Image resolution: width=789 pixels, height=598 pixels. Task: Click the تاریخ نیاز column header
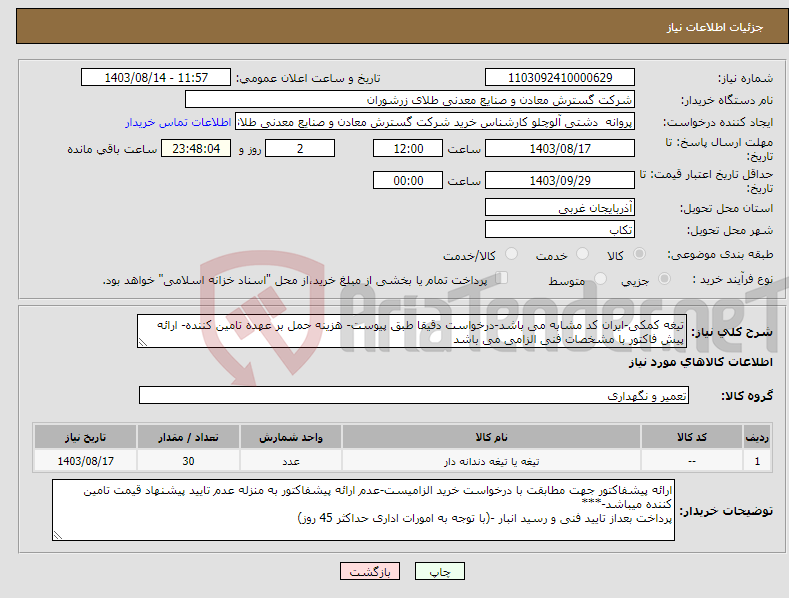[x=86, y=437]
